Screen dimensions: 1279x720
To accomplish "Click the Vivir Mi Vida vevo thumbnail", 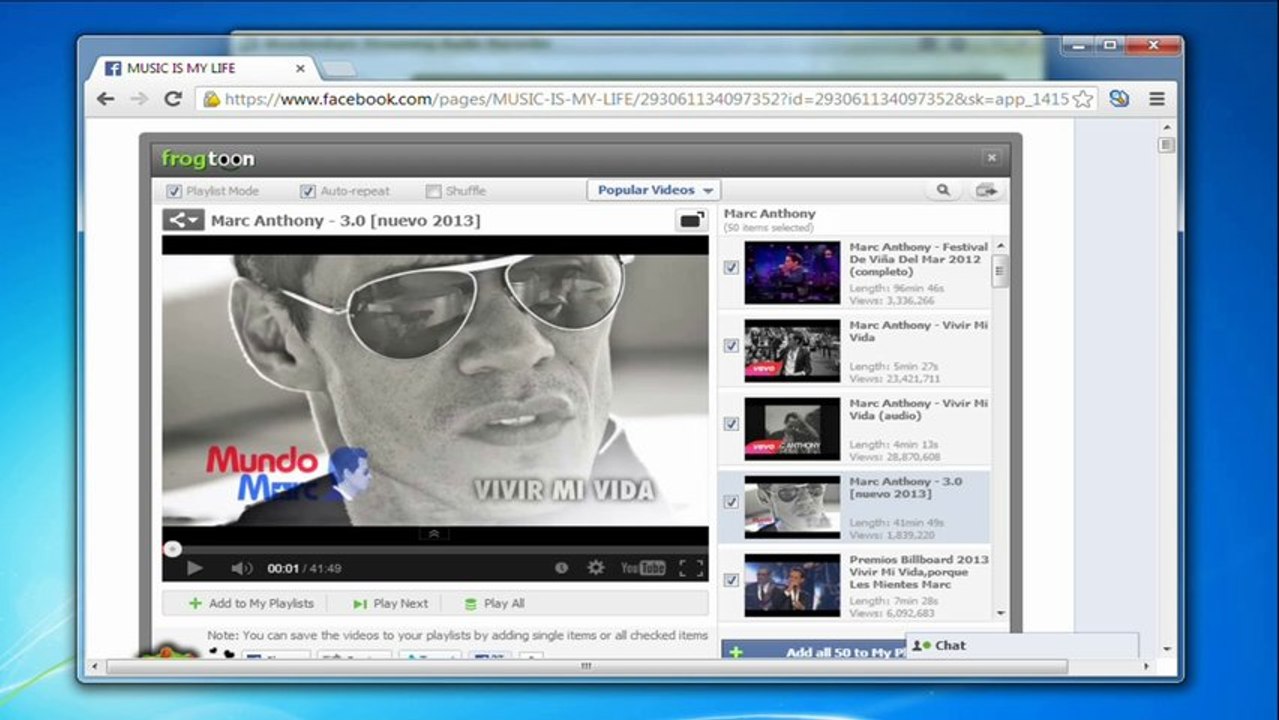I will pos(792,351).
